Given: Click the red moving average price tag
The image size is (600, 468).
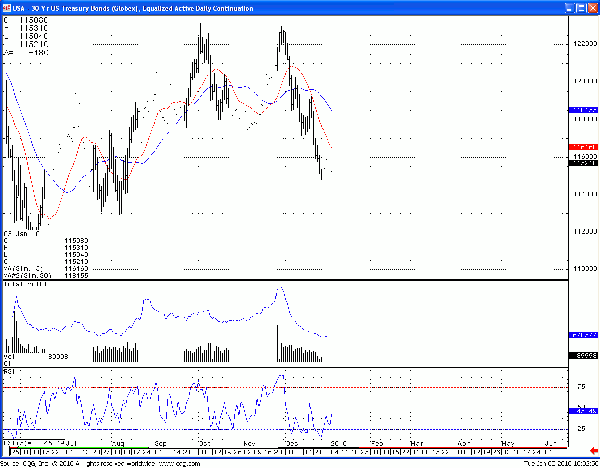Looking at the screenshot, I should point(582,146).
